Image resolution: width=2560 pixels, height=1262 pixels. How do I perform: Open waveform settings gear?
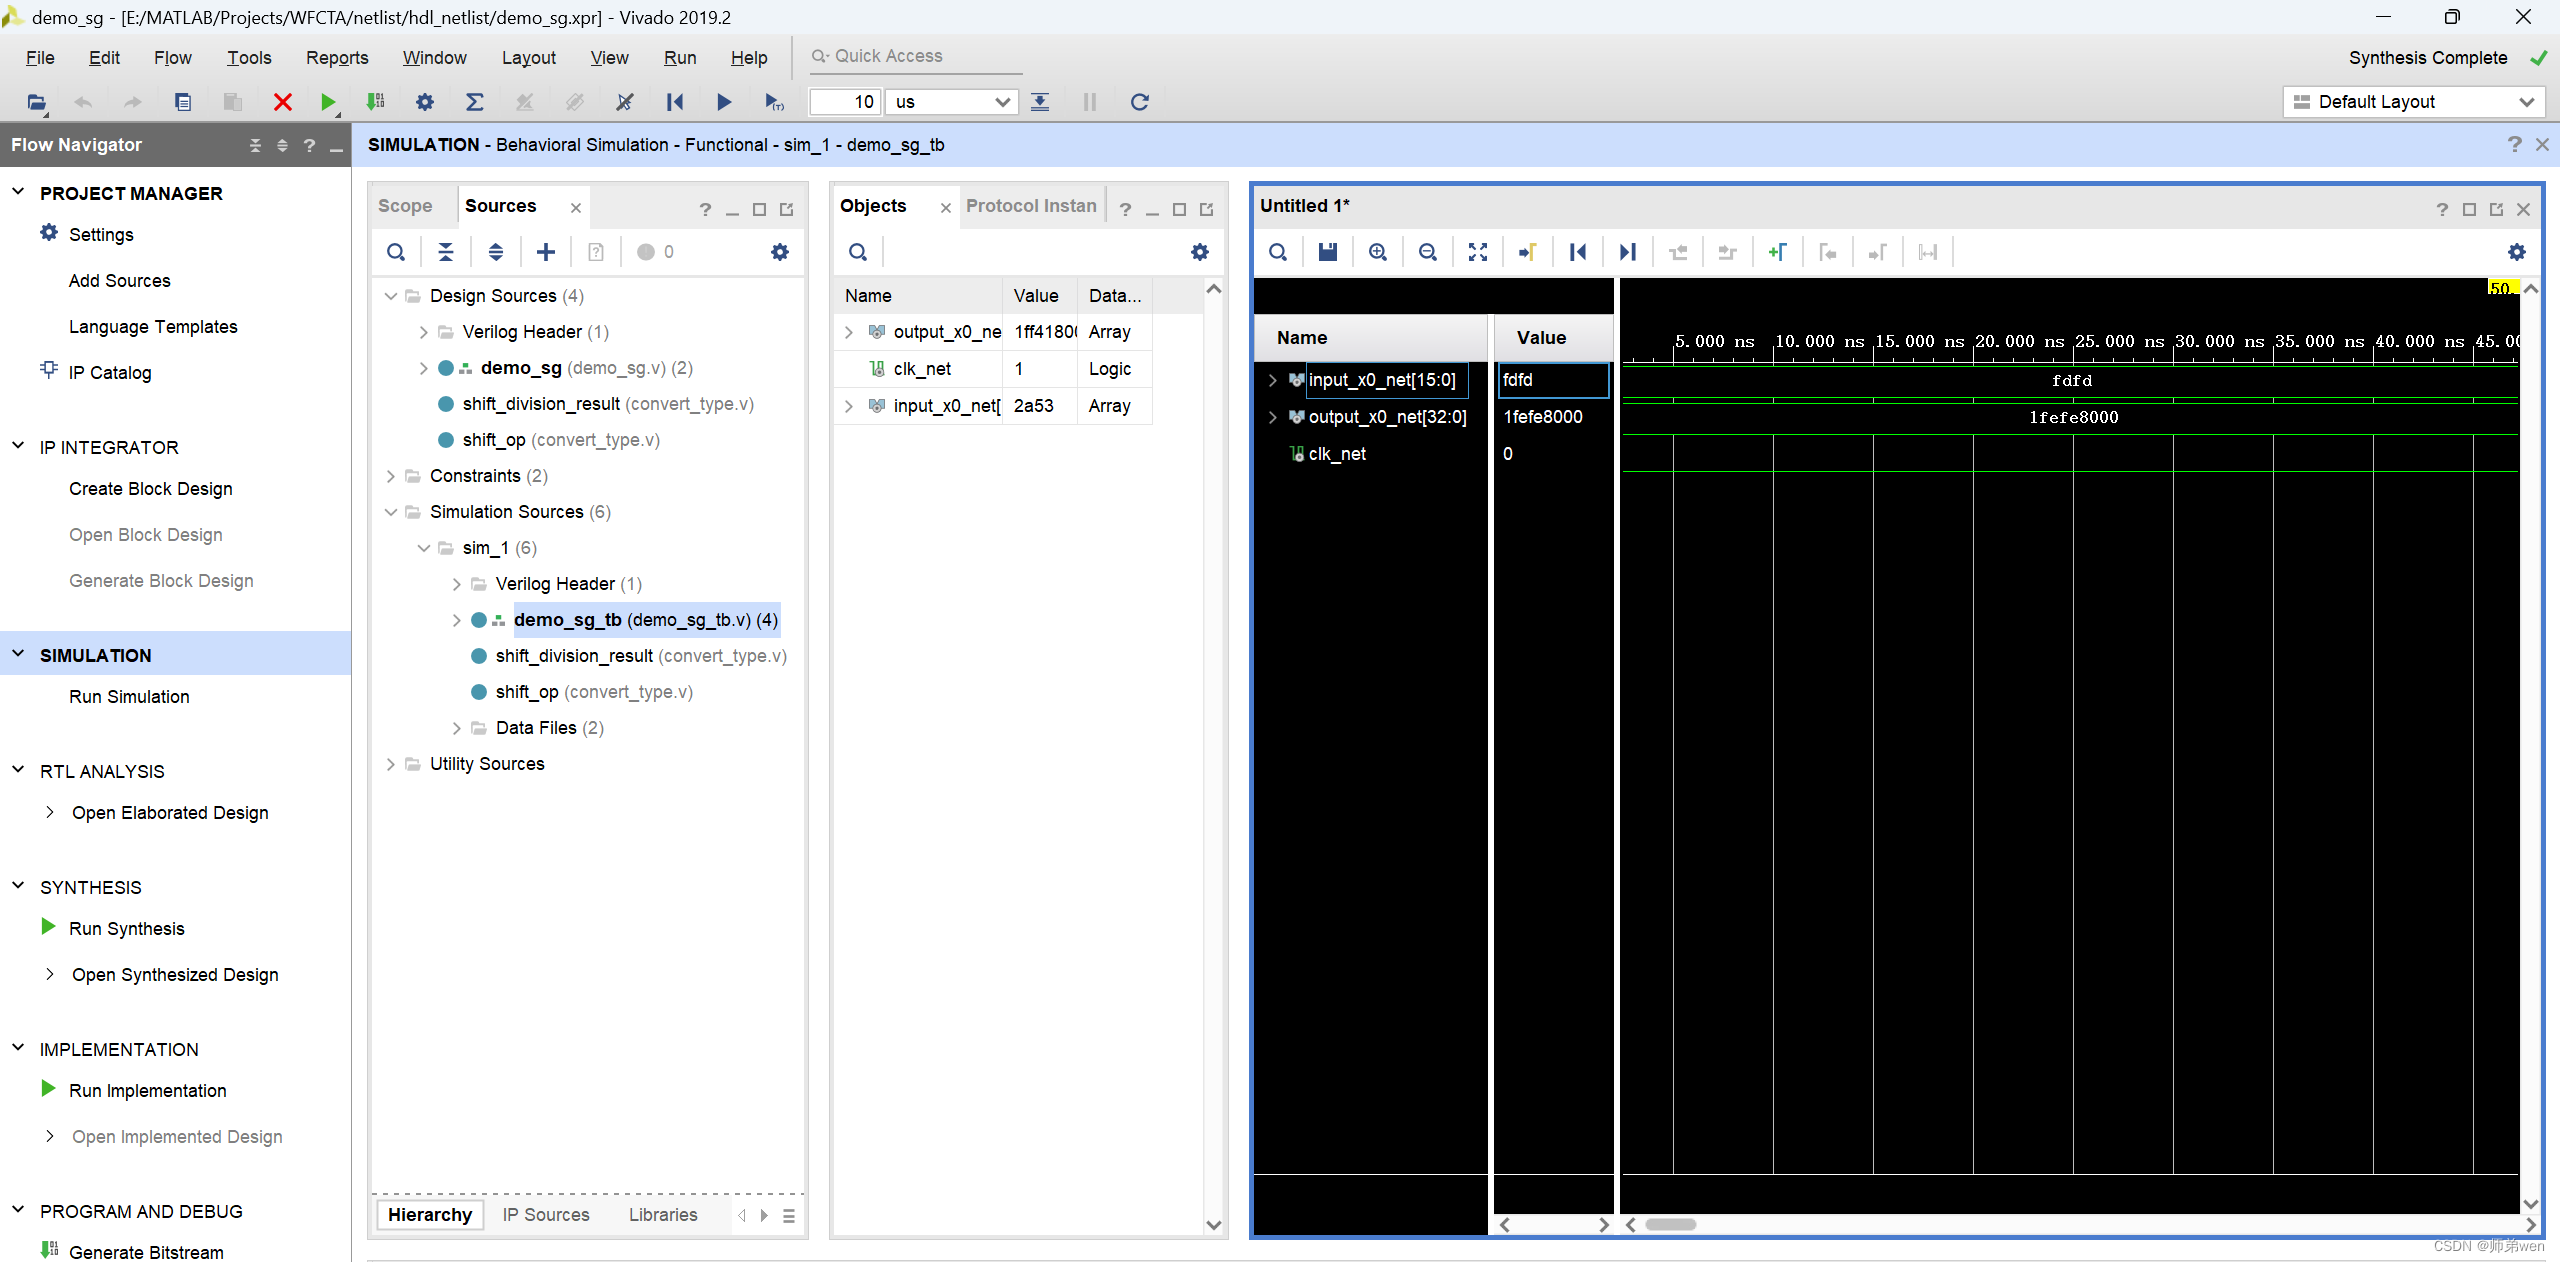(x=2517, y=251)
